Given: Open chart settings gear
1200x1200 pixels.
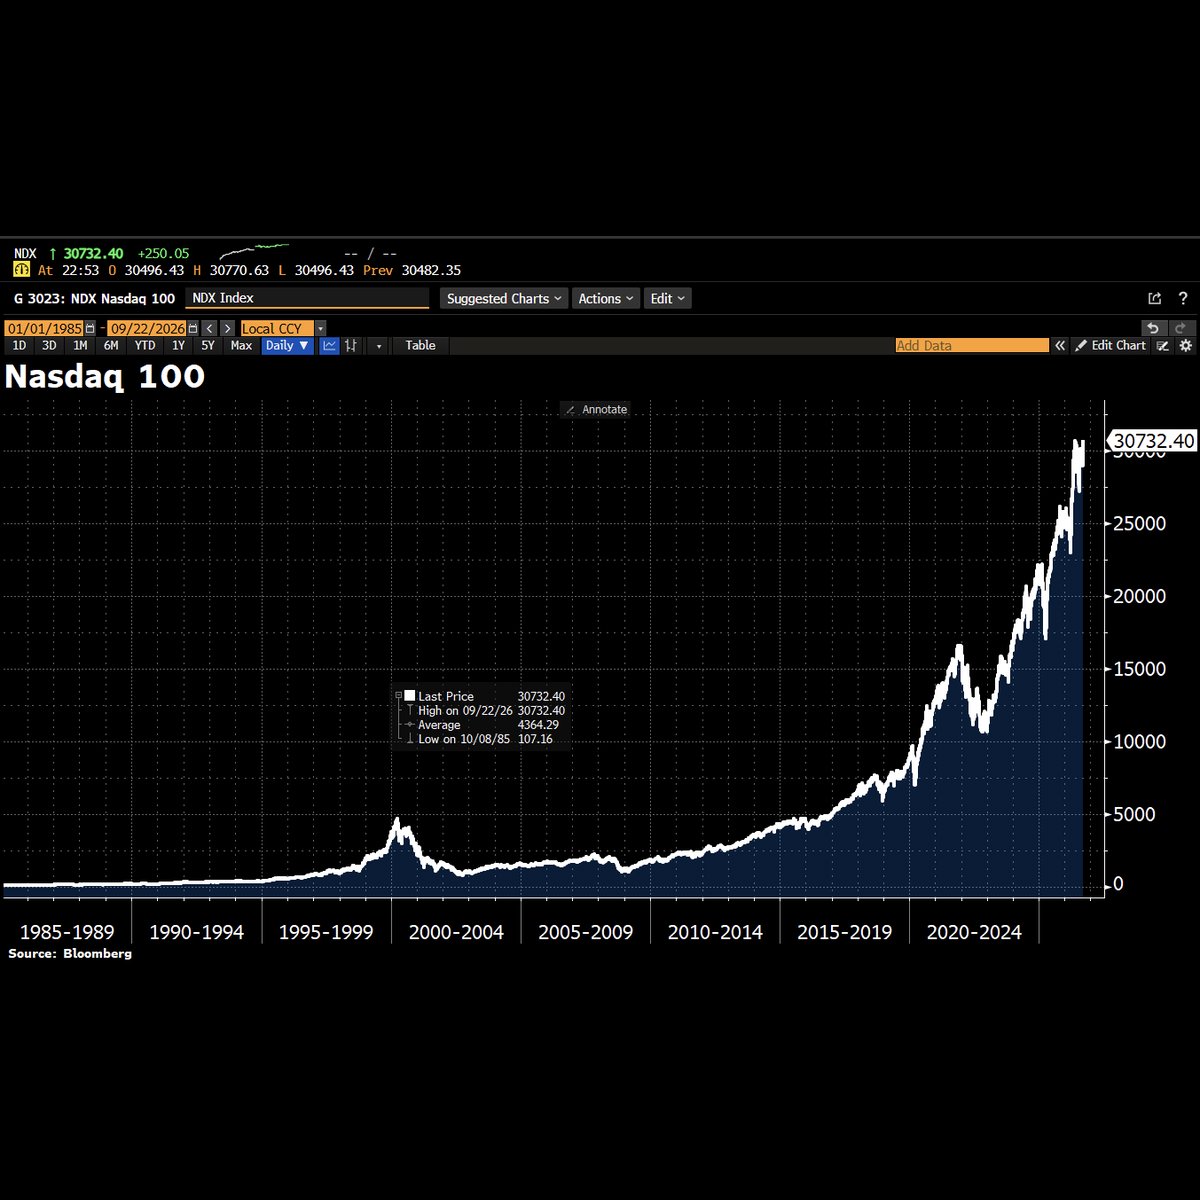Looking at the screenshot, I should coord(1185,345).
